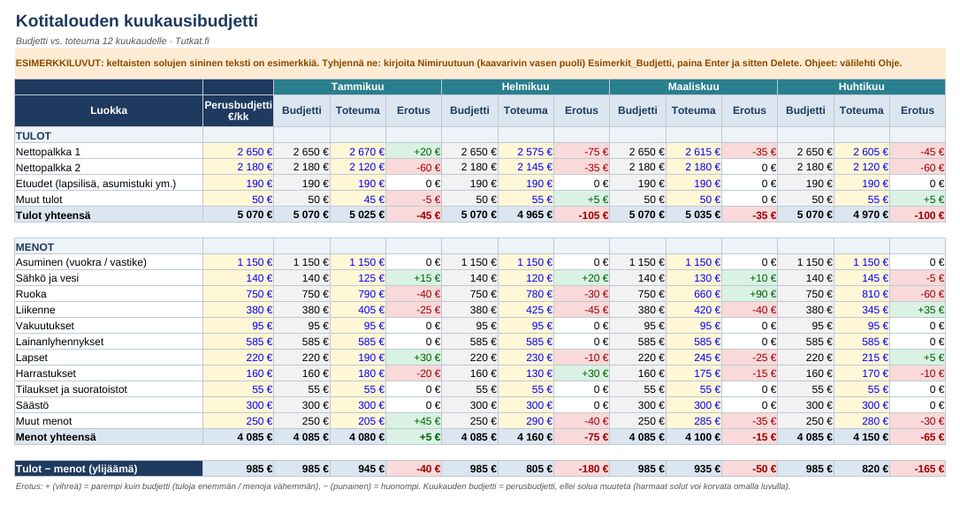The height and width of the screenshot is (505, 960).
Task: Click Ruoka Huhtikuu Toteuma 810 €
Action: 861,294
